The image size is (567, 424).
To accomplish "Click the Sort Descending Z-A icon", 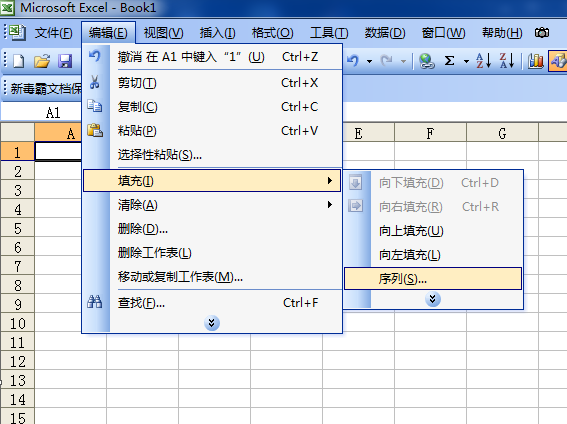I will tap(507, 61).
